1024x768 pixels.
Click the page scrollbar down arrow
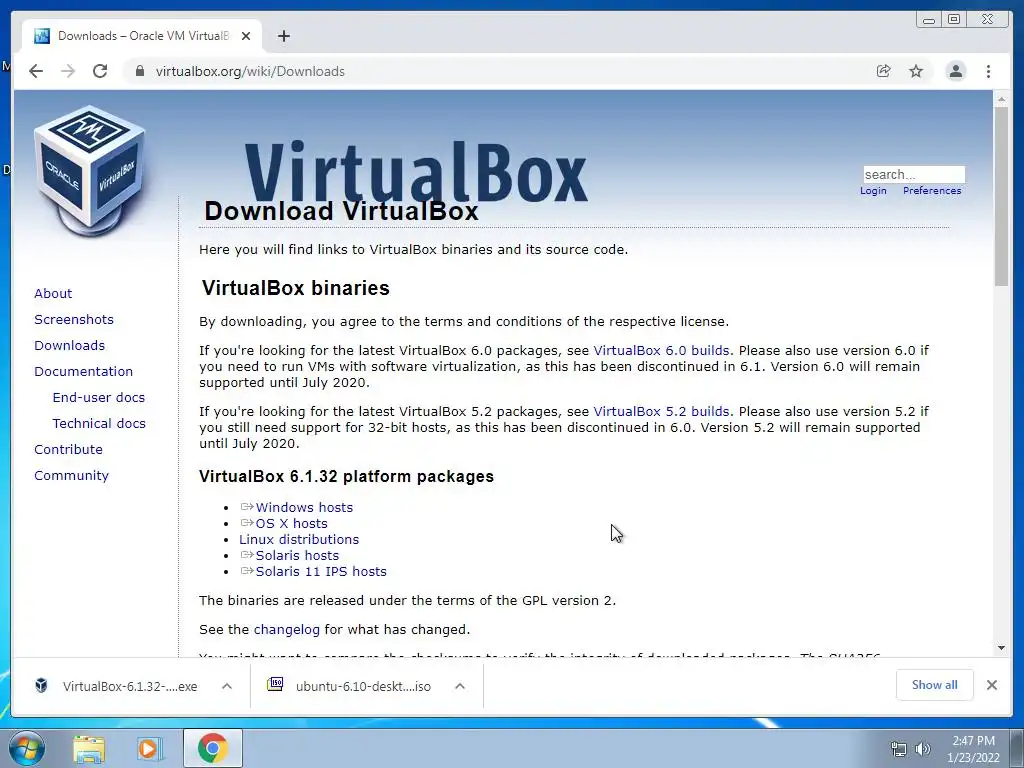click(1001, 648)
